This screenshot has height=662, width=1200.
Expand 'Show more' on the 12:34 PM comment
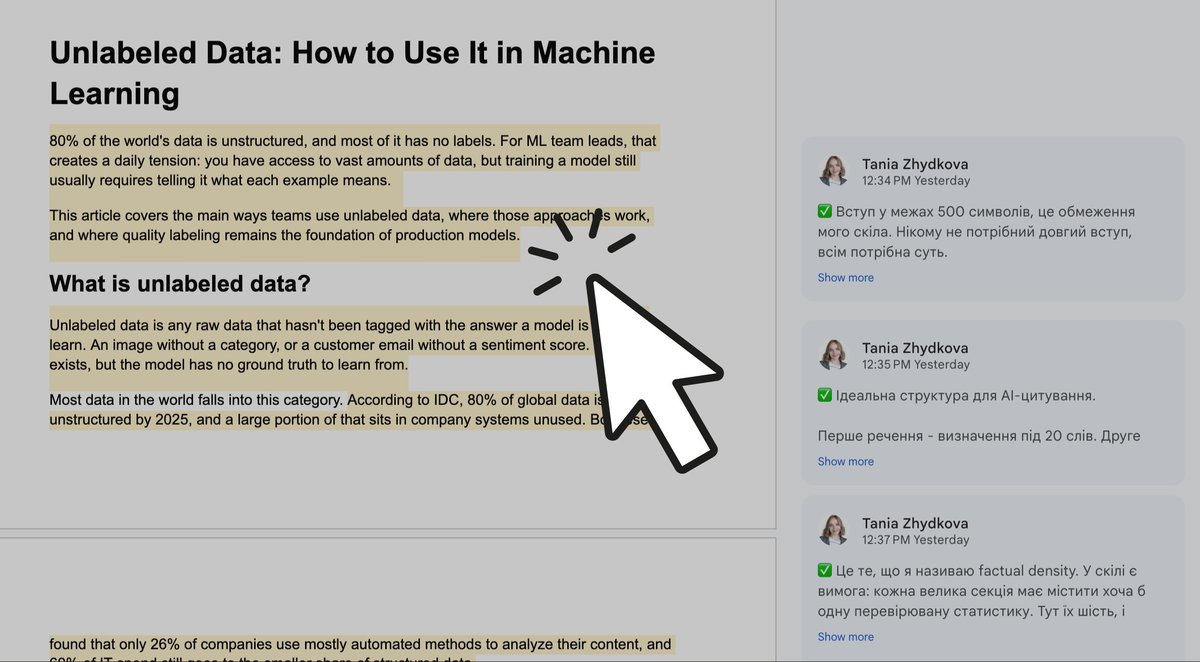(845, 278)
